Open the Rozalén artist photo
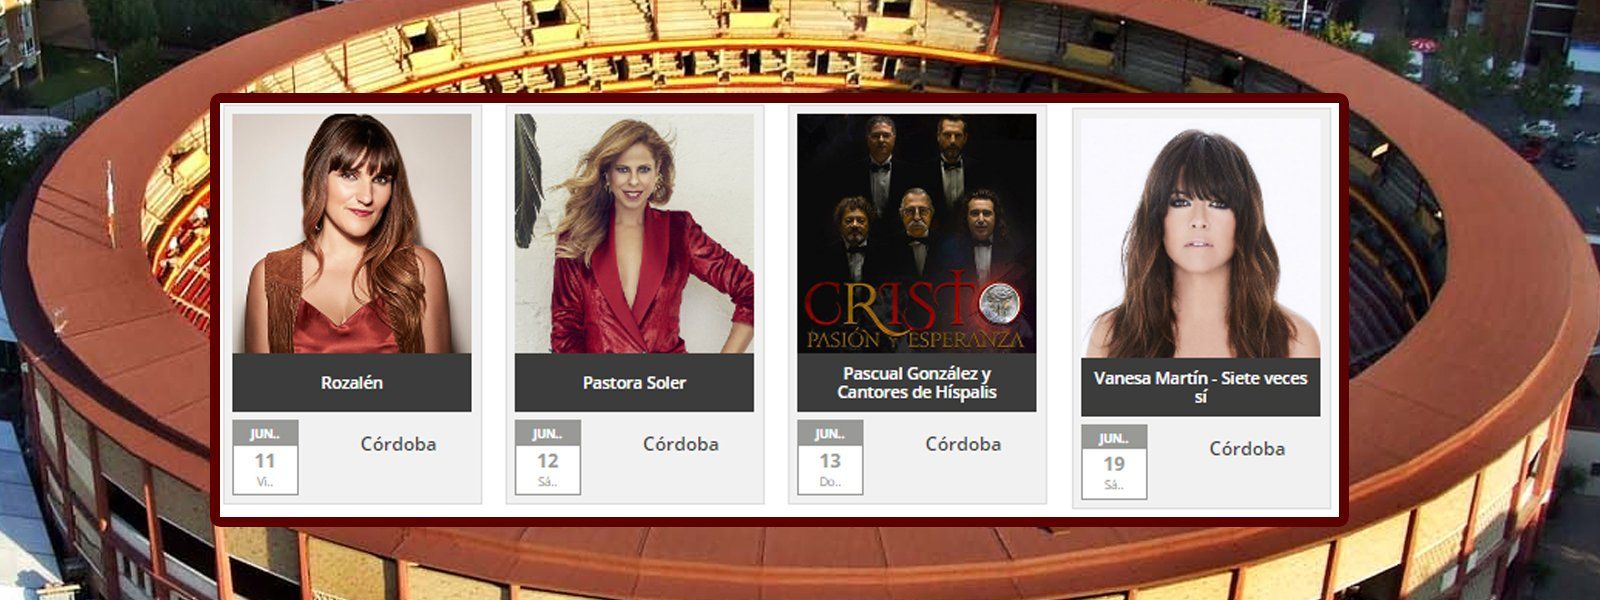Viewport: 1600px width, 600px height. click(x=352, y=233)
